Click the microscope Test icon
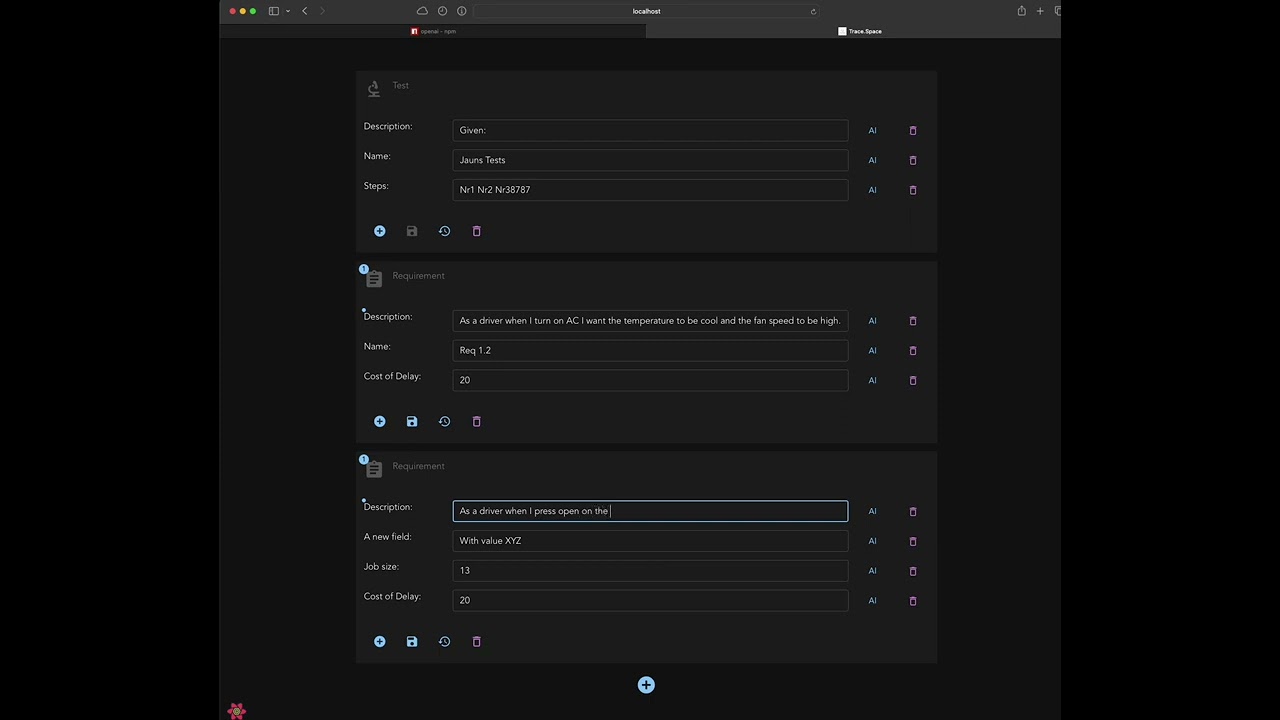Image resolution: width=1280 pixels, height=720 pixels. coord(374,89)
